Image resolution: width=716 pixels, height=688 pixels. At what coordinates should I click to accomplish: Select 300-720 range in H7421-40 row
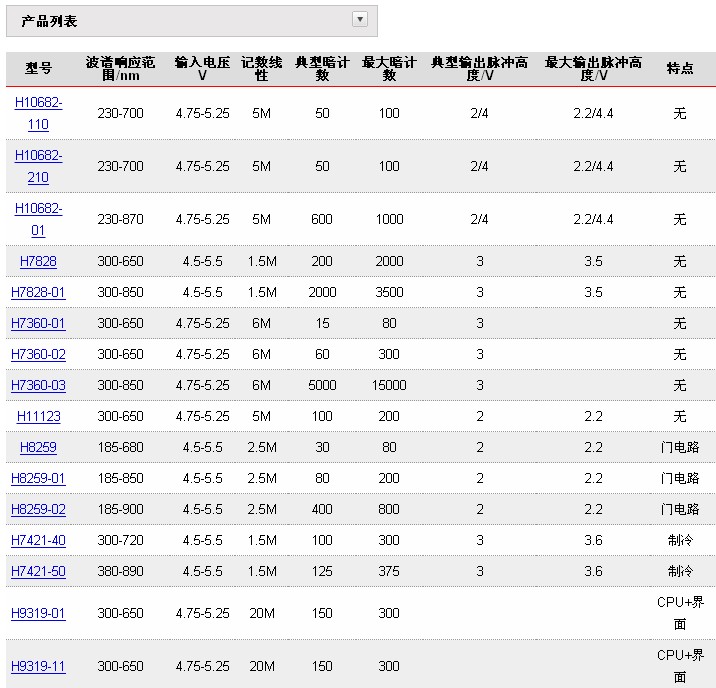[121, 541]
